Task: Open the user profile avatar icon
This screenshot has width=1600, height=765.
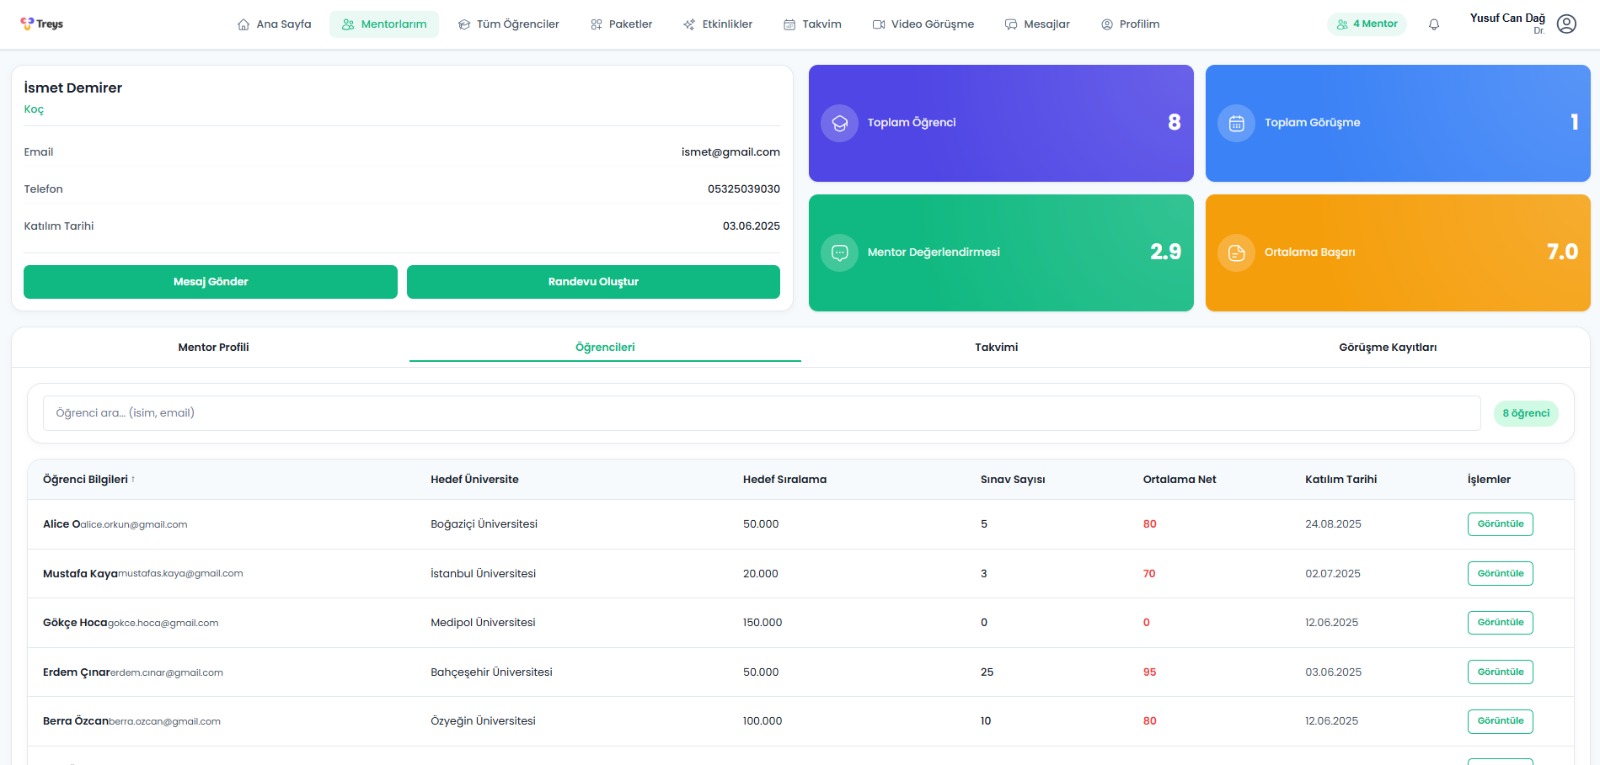Action: tap(1566, 24)
